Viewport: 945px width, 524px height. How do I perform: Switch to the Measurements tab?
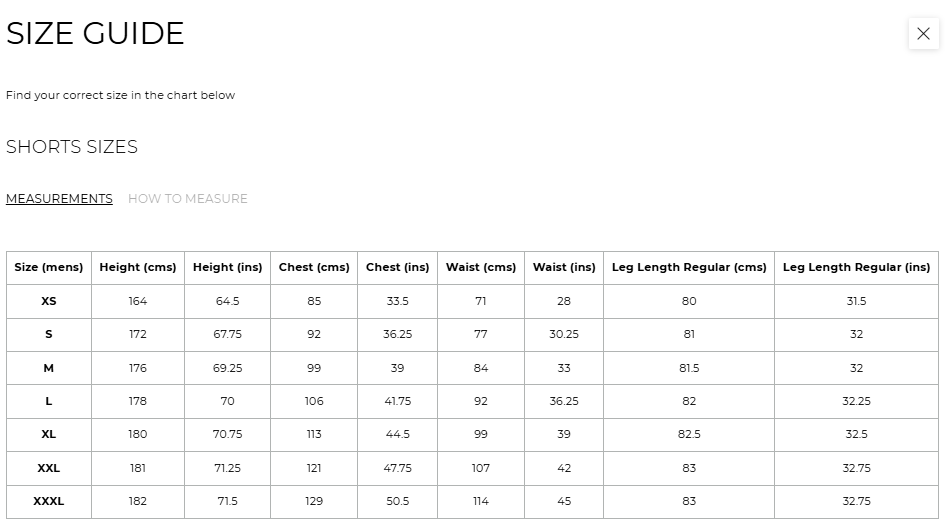click(59, 199)
